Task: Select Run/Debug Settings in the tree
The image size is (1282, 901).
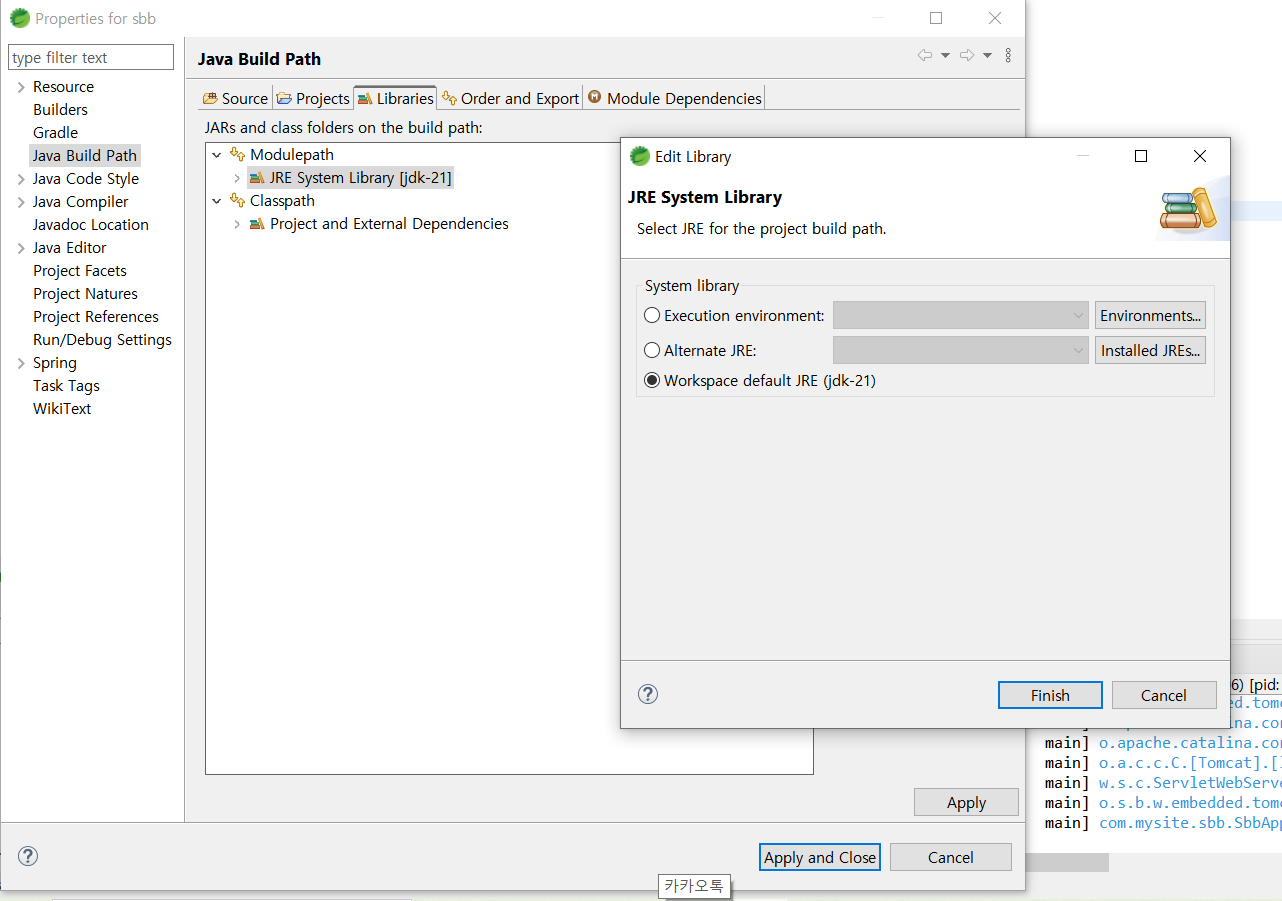Action: click(102, 340)
